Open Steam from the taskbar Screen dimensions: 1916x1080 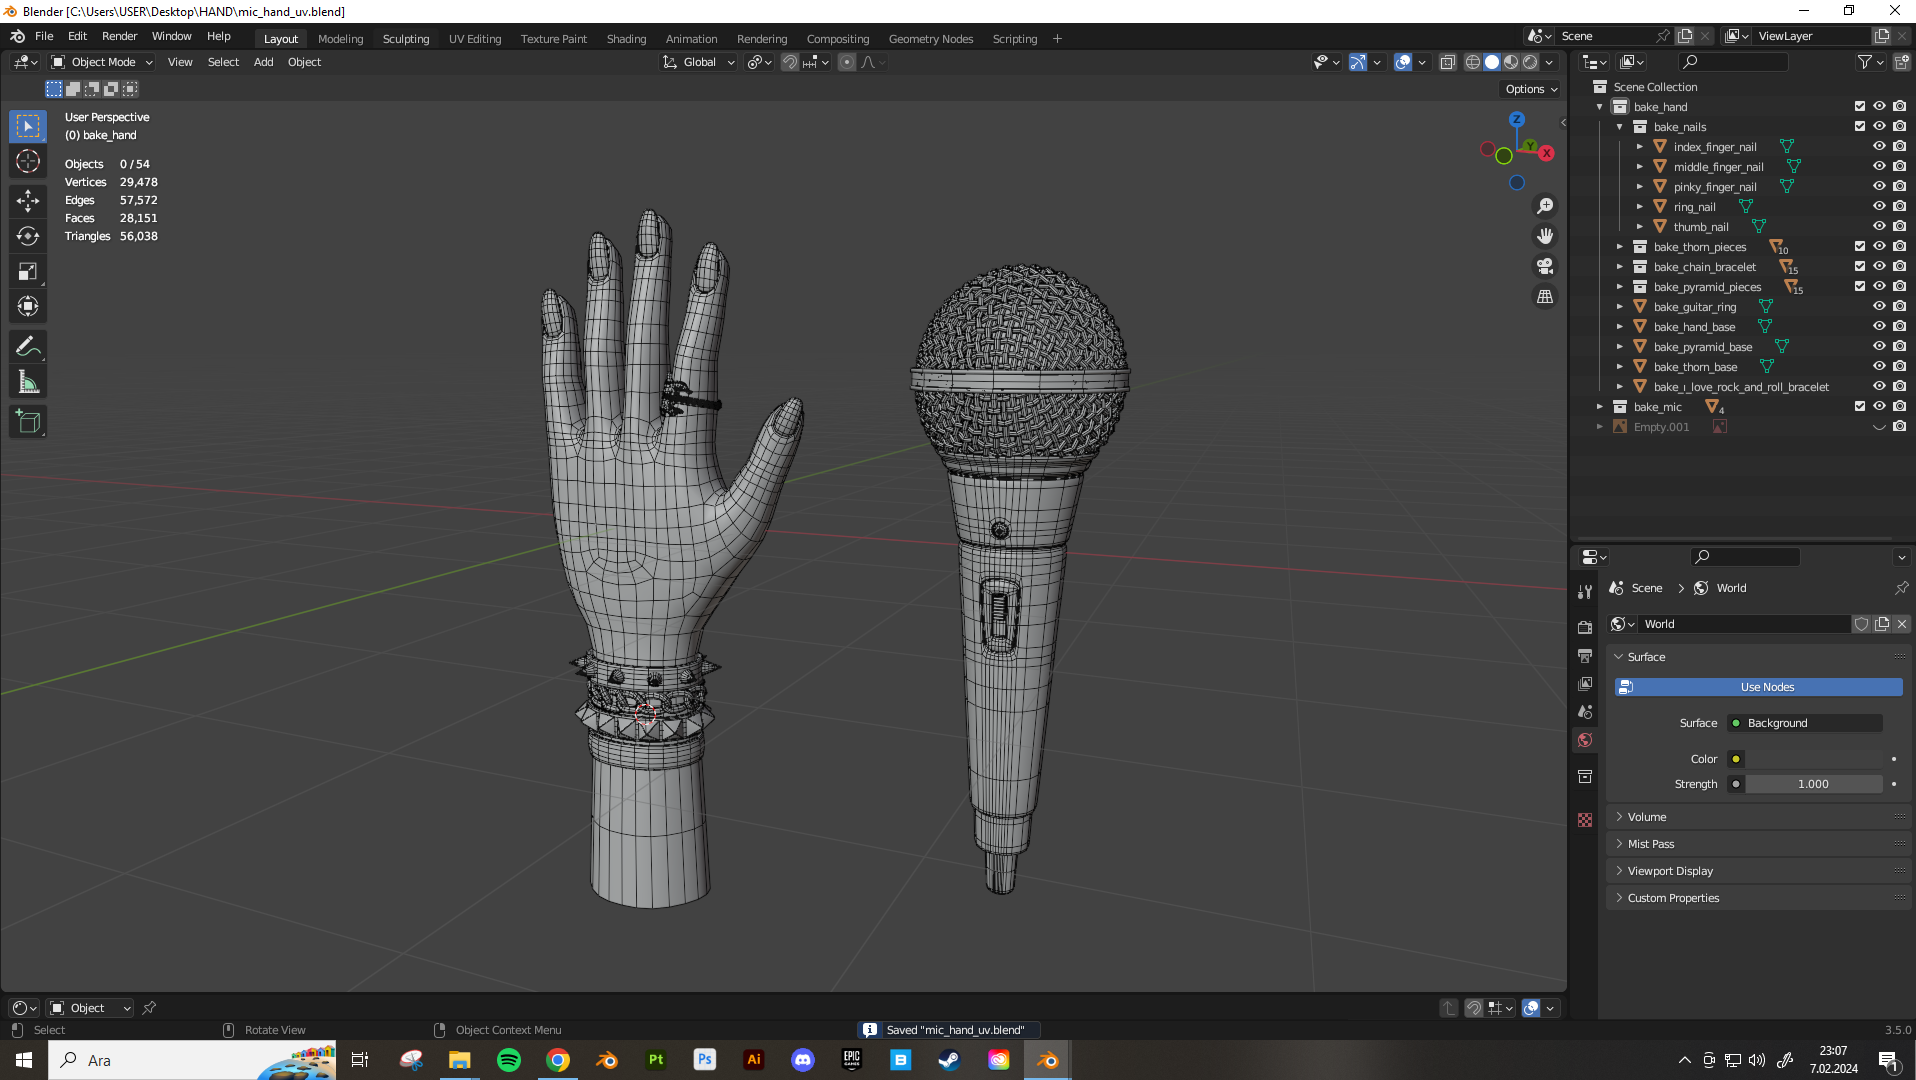pos(949,1060)
